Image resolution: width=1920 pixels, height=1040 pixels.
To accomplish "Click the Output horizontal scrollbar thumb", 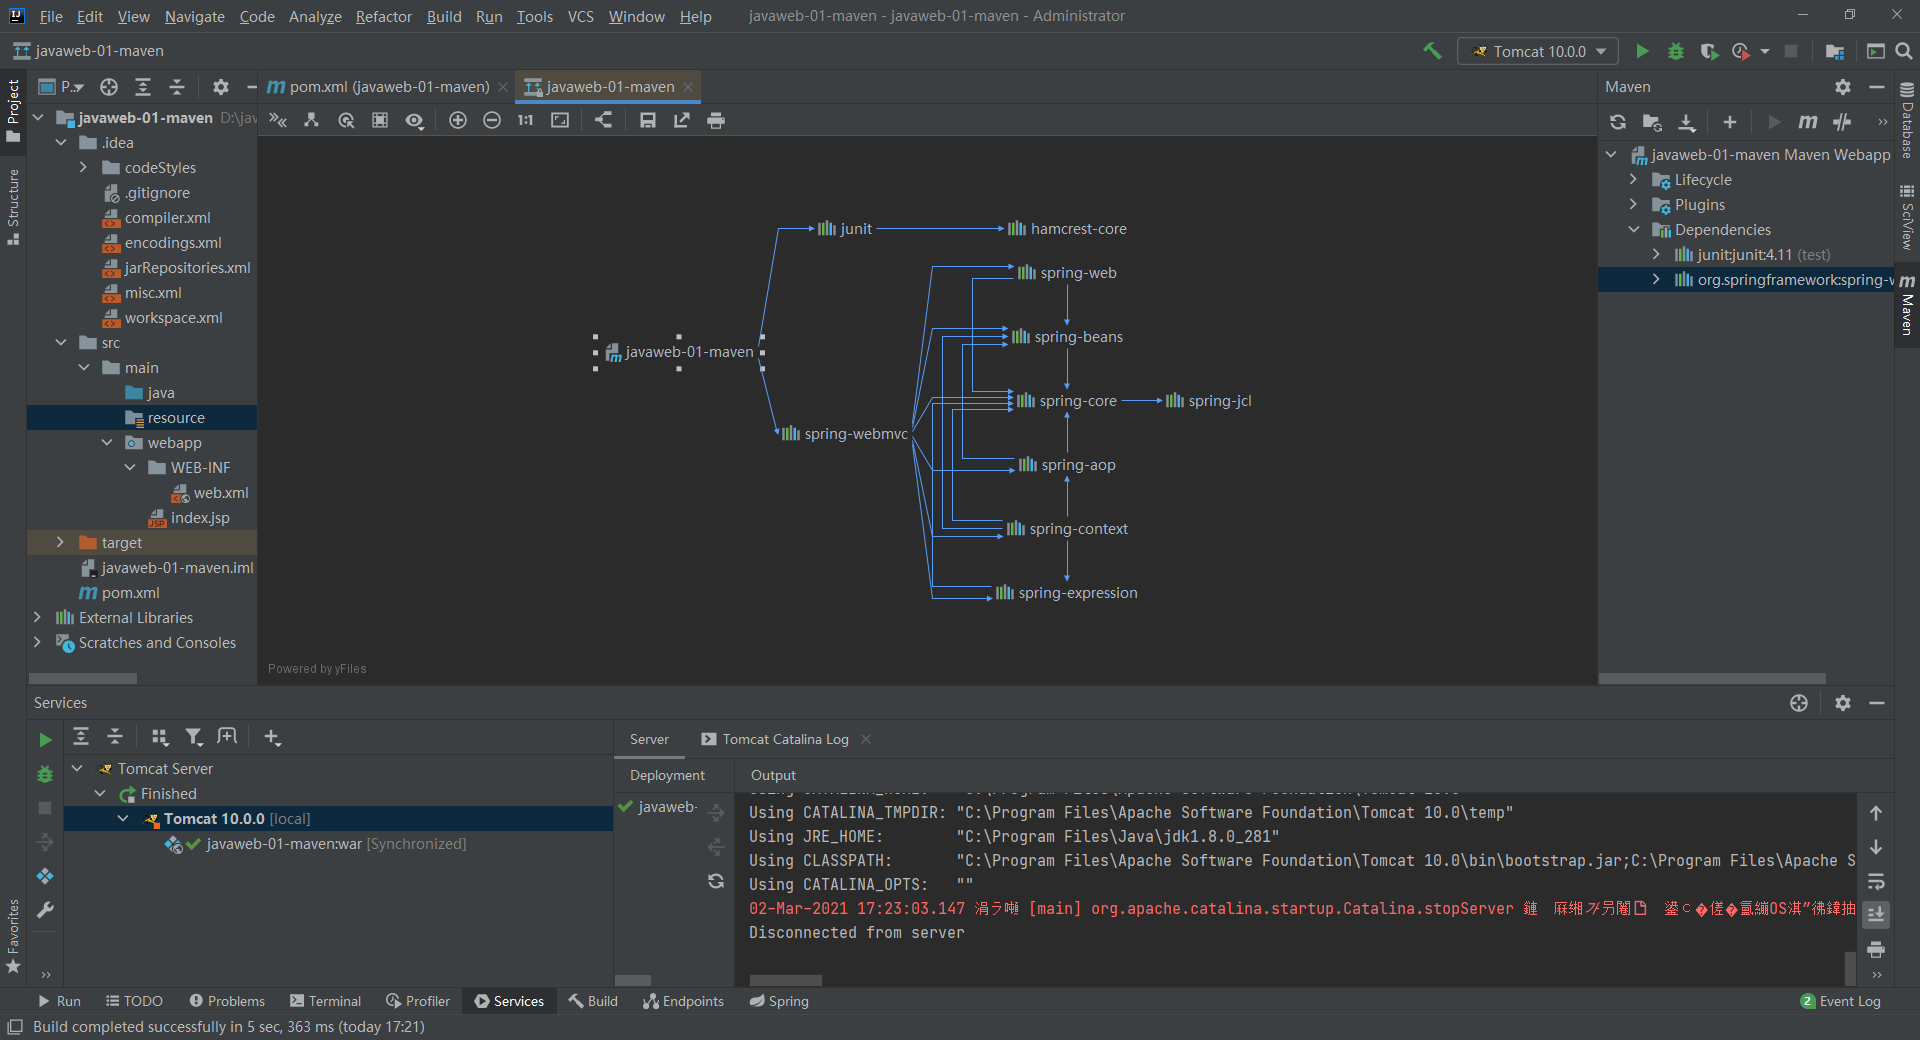I will pyautogui.click(x=786, y=980).
